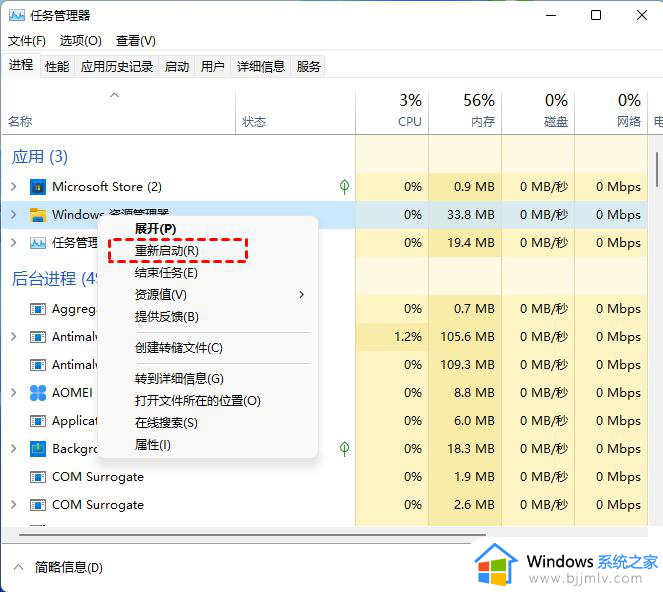
Task: Click the Windows Explorer folder icon
Action: [38, 215]
